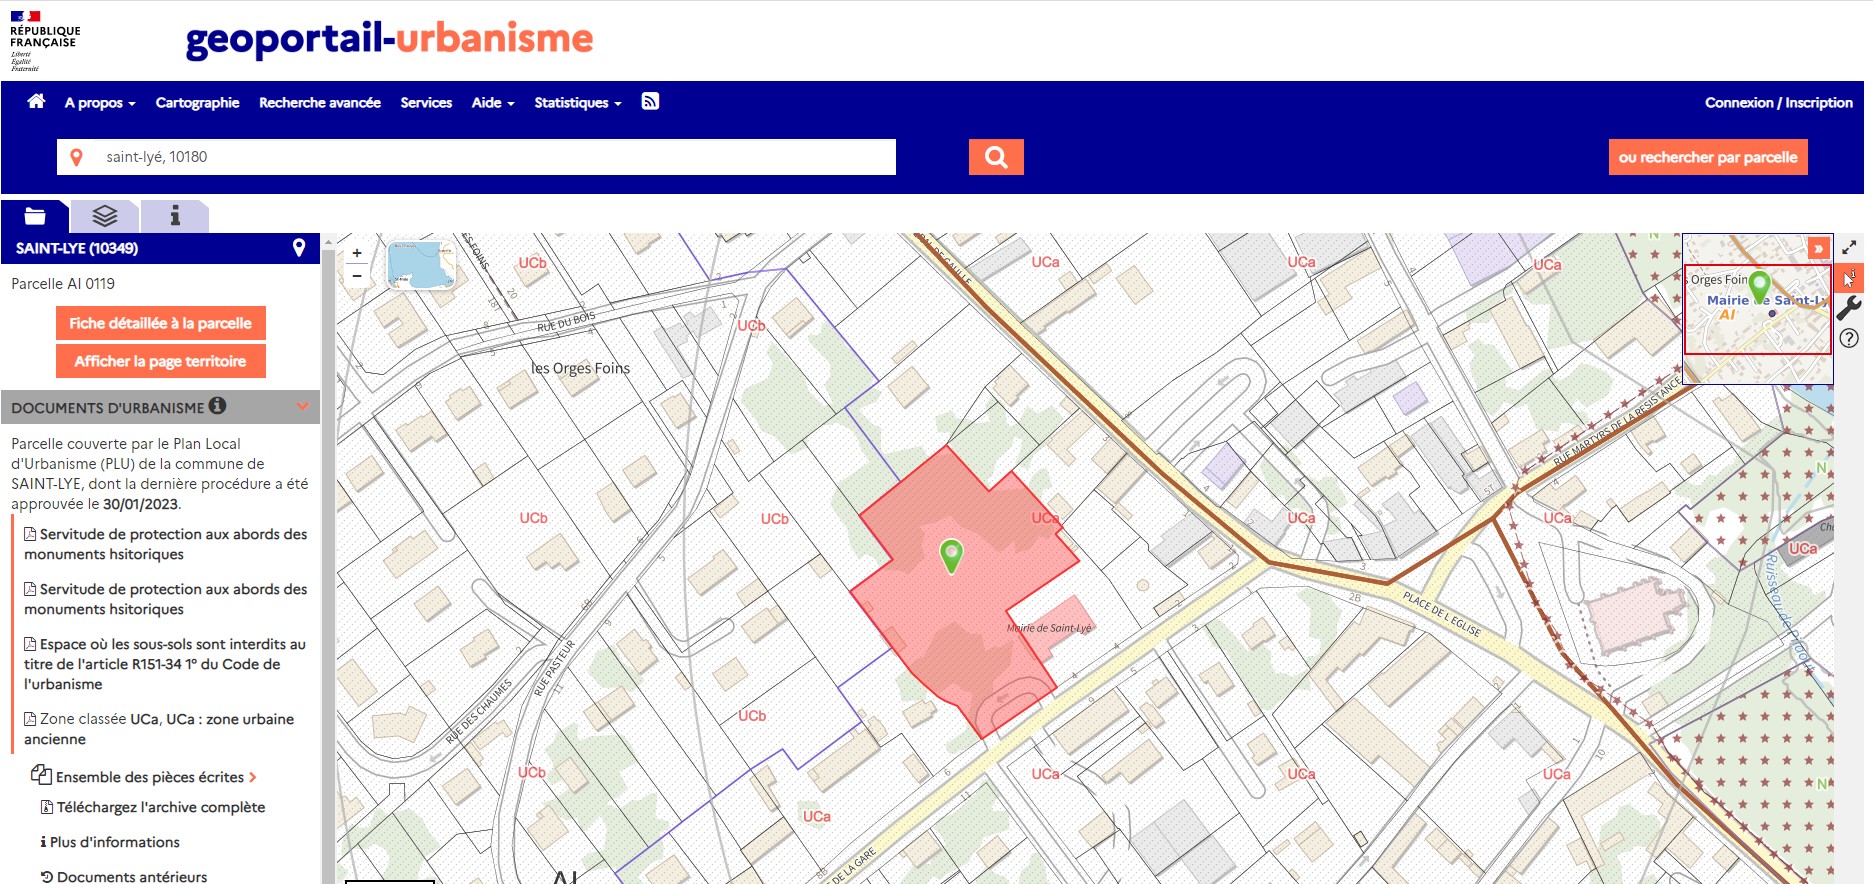1873x884 pixels.
Task: Click the 'RUE DU BOIS' street label
Action: point(566,322)
